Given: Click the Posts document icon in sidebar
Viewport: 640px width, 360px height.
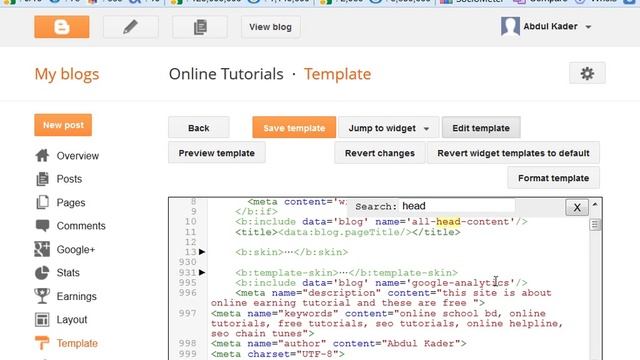Looking at the screenshot, I should [42, 179].
